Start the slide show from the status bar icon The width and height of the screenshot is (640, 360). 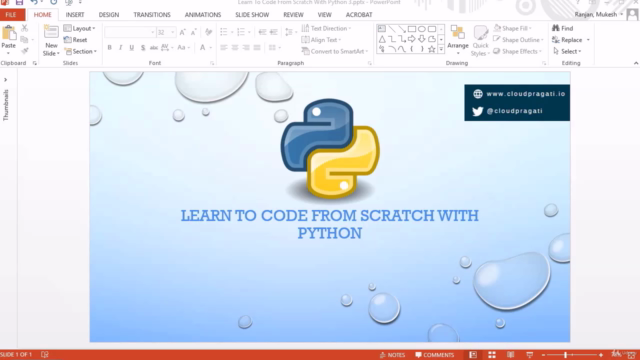pos(529,355)
